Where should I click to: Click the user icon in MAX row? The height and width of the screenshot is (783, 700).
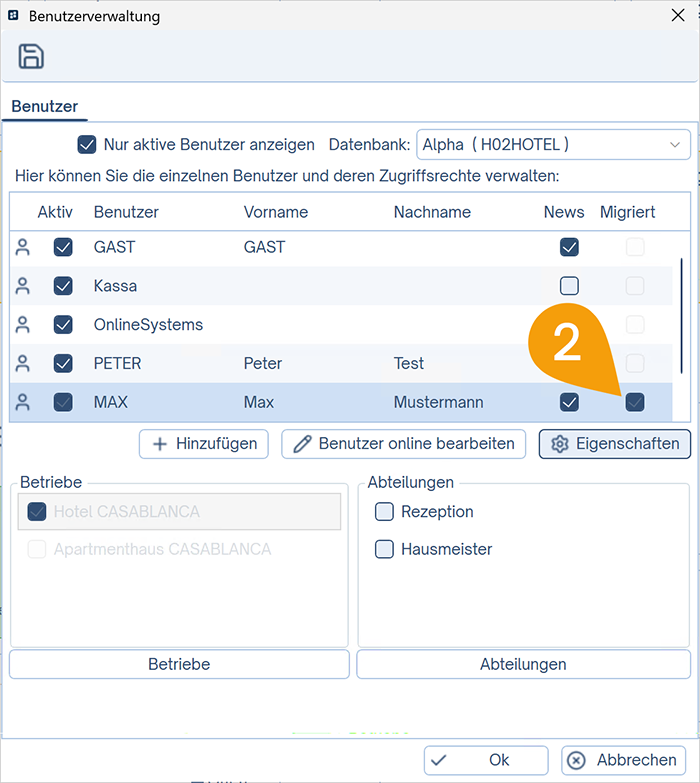point(22,402)
